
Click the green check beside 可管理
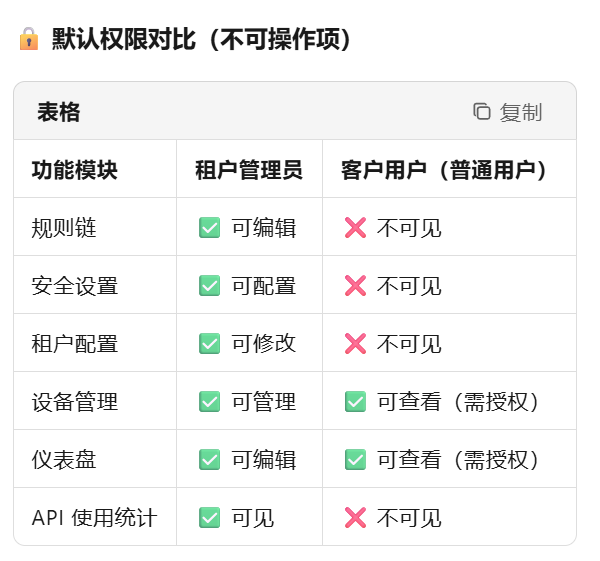210,401
